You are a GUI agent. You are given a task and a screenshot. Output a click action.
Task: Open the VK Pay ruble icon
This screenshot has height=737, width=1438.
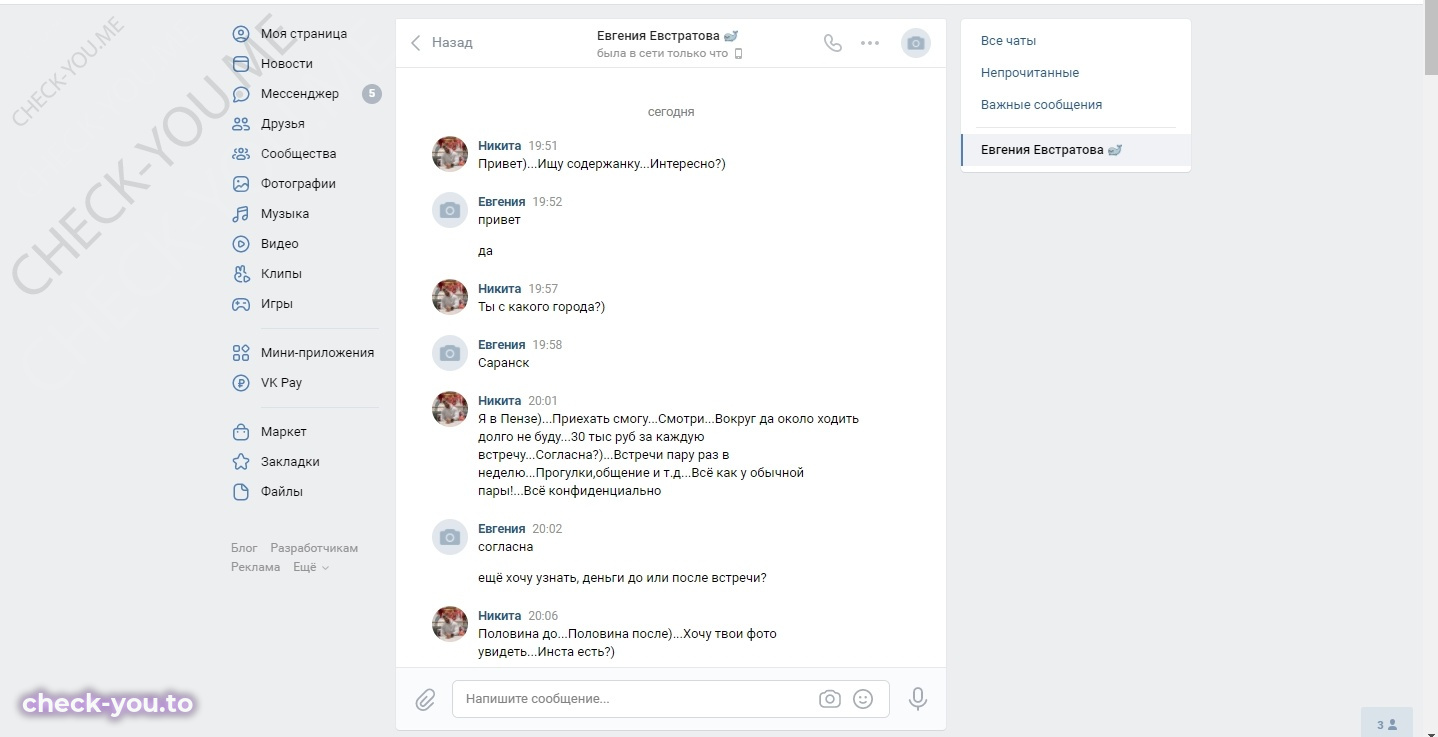coord(241,383)
